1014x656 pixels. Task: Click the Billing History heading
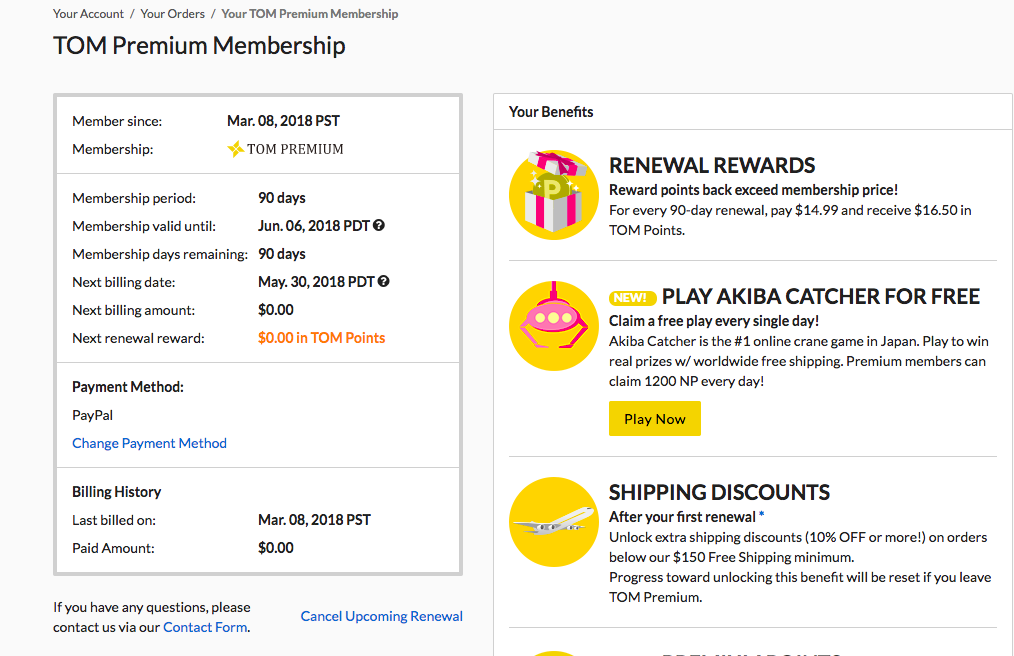coord(116,492)
